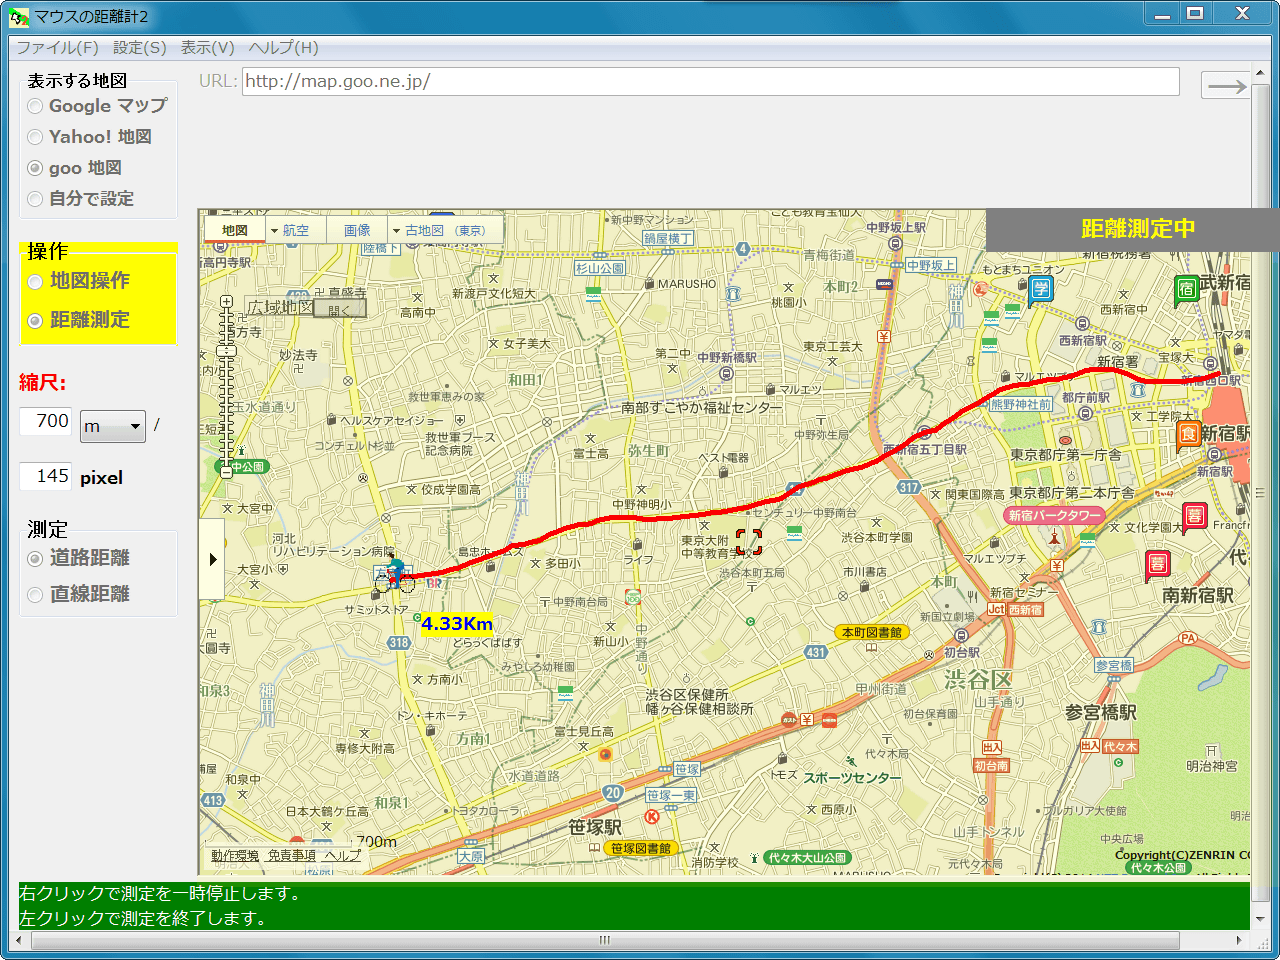Open the scale unit dropdown showing m
This screenshot has height=960, width=1280.
tap(113, 427)
